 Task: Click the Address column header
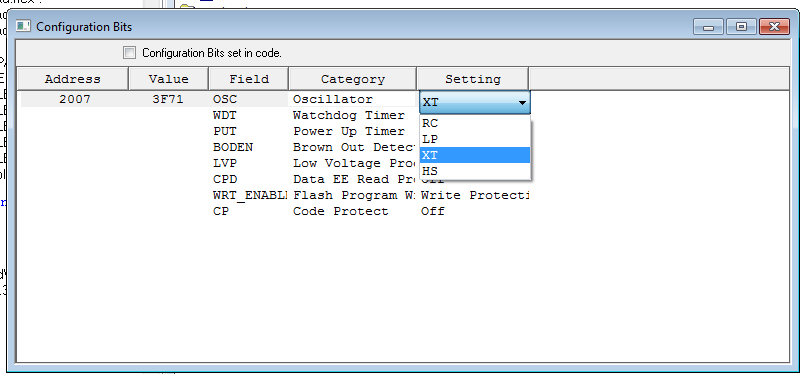tap(73, 79)
